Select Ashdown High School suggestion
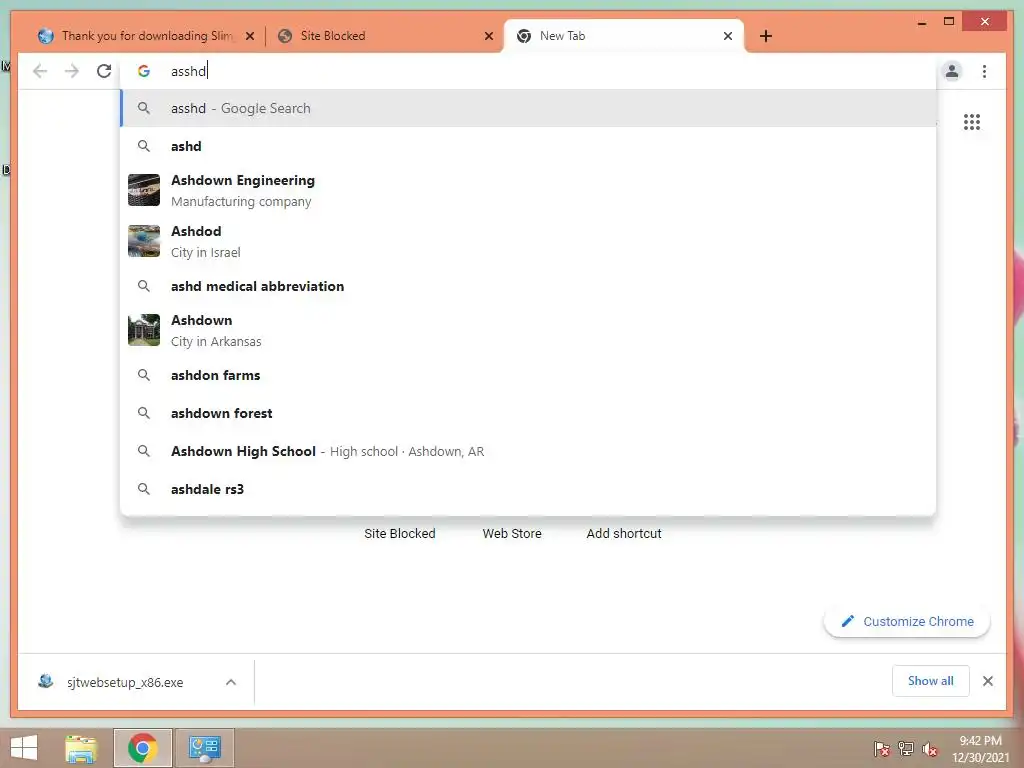 pos(528,451)
